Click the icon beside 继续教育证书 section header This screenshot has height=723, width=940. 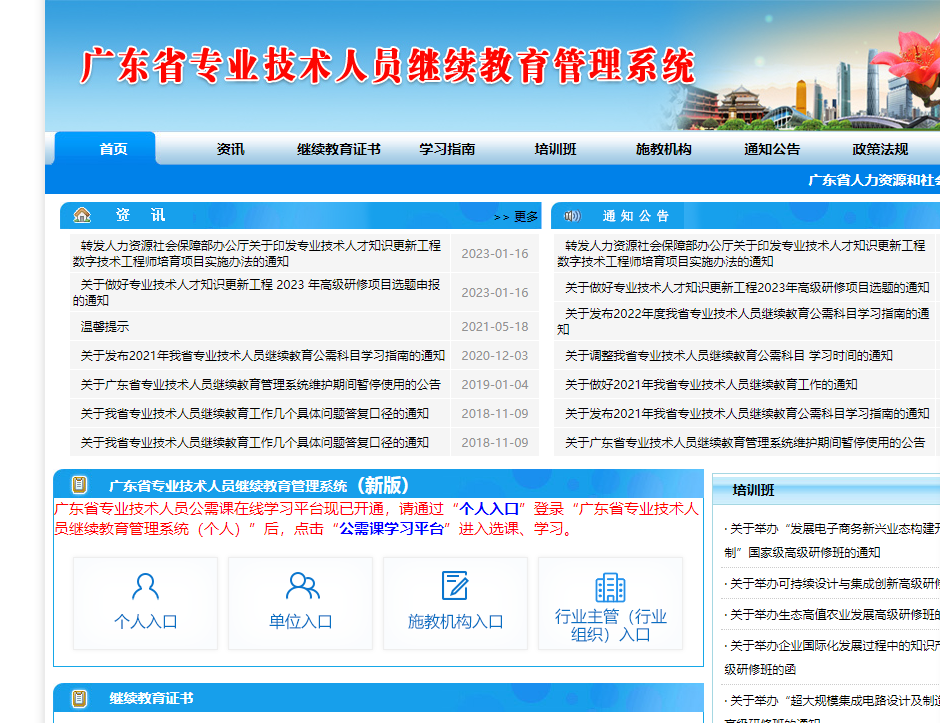[x=79, y=698]
